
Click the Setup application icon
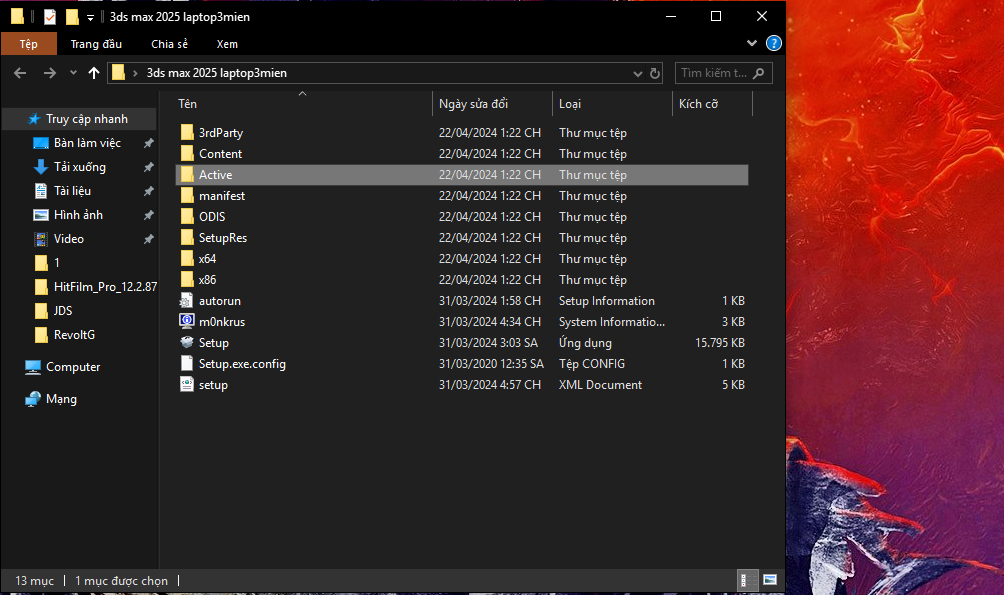tap(187, 343)
